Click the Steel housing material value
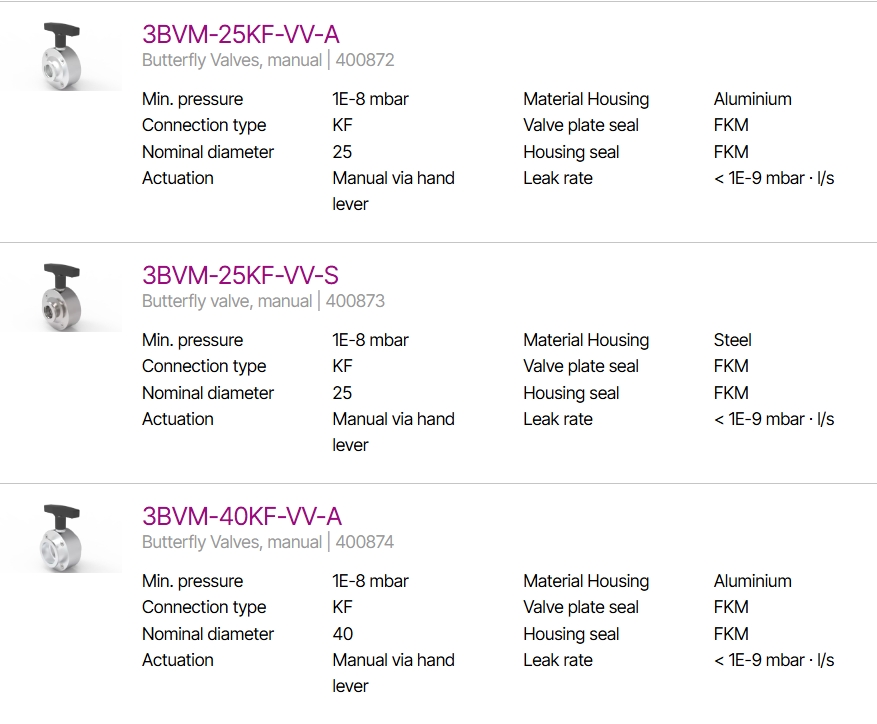Screen dimensions: 877x724 tap(732, 340)
